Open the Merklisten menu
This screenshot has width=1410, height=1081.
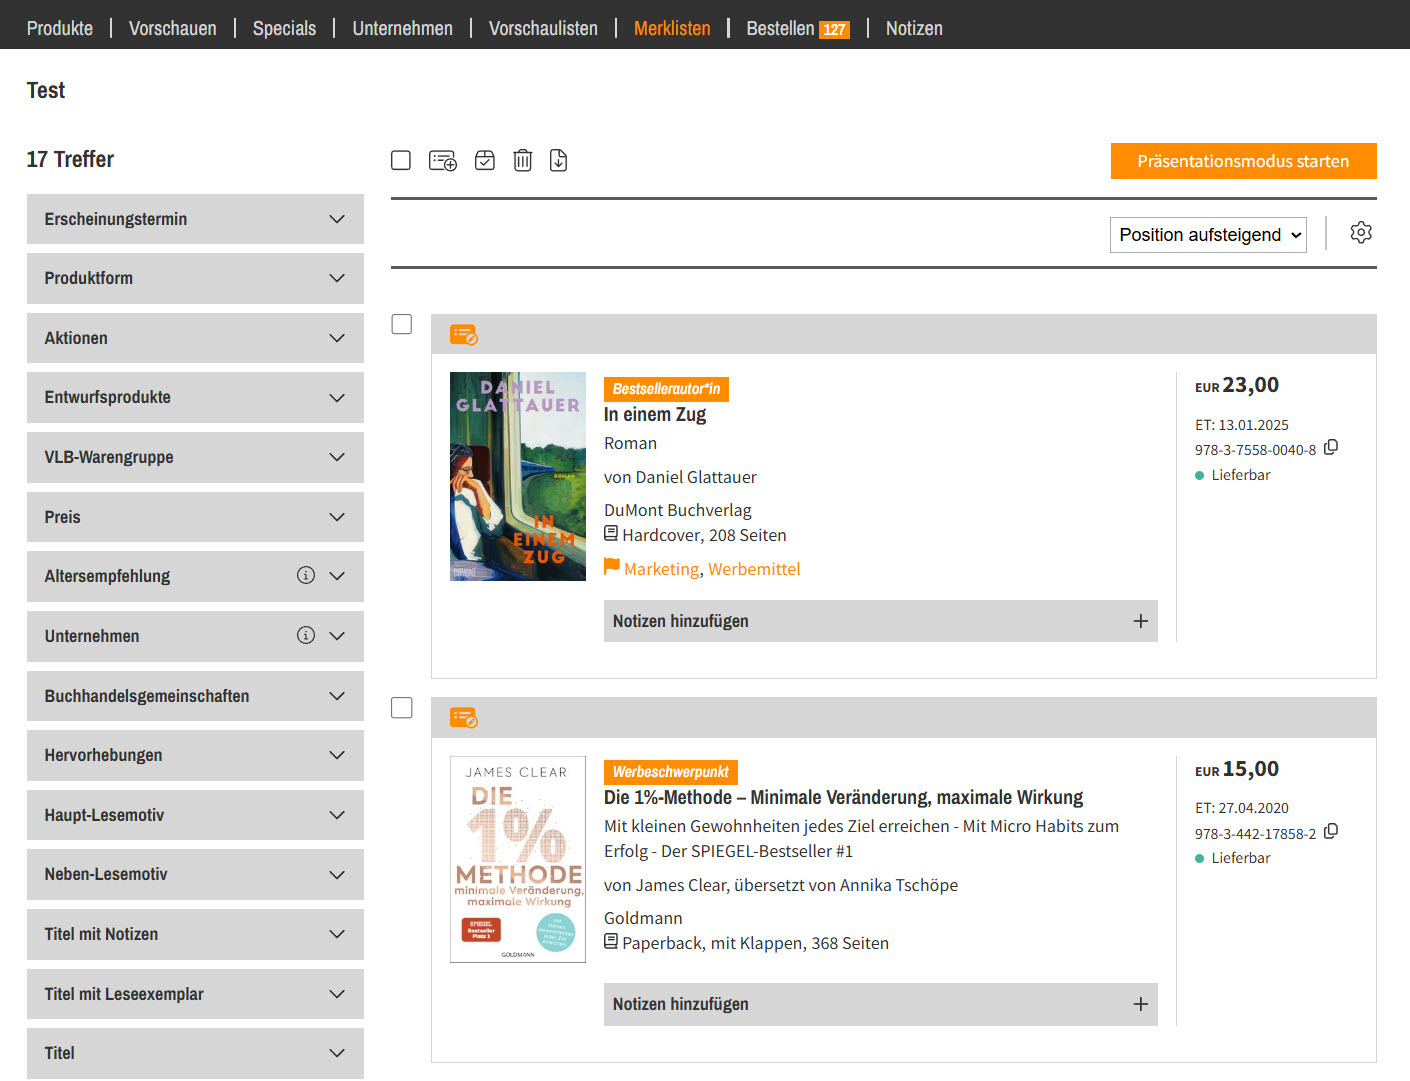tap(672, 28)
